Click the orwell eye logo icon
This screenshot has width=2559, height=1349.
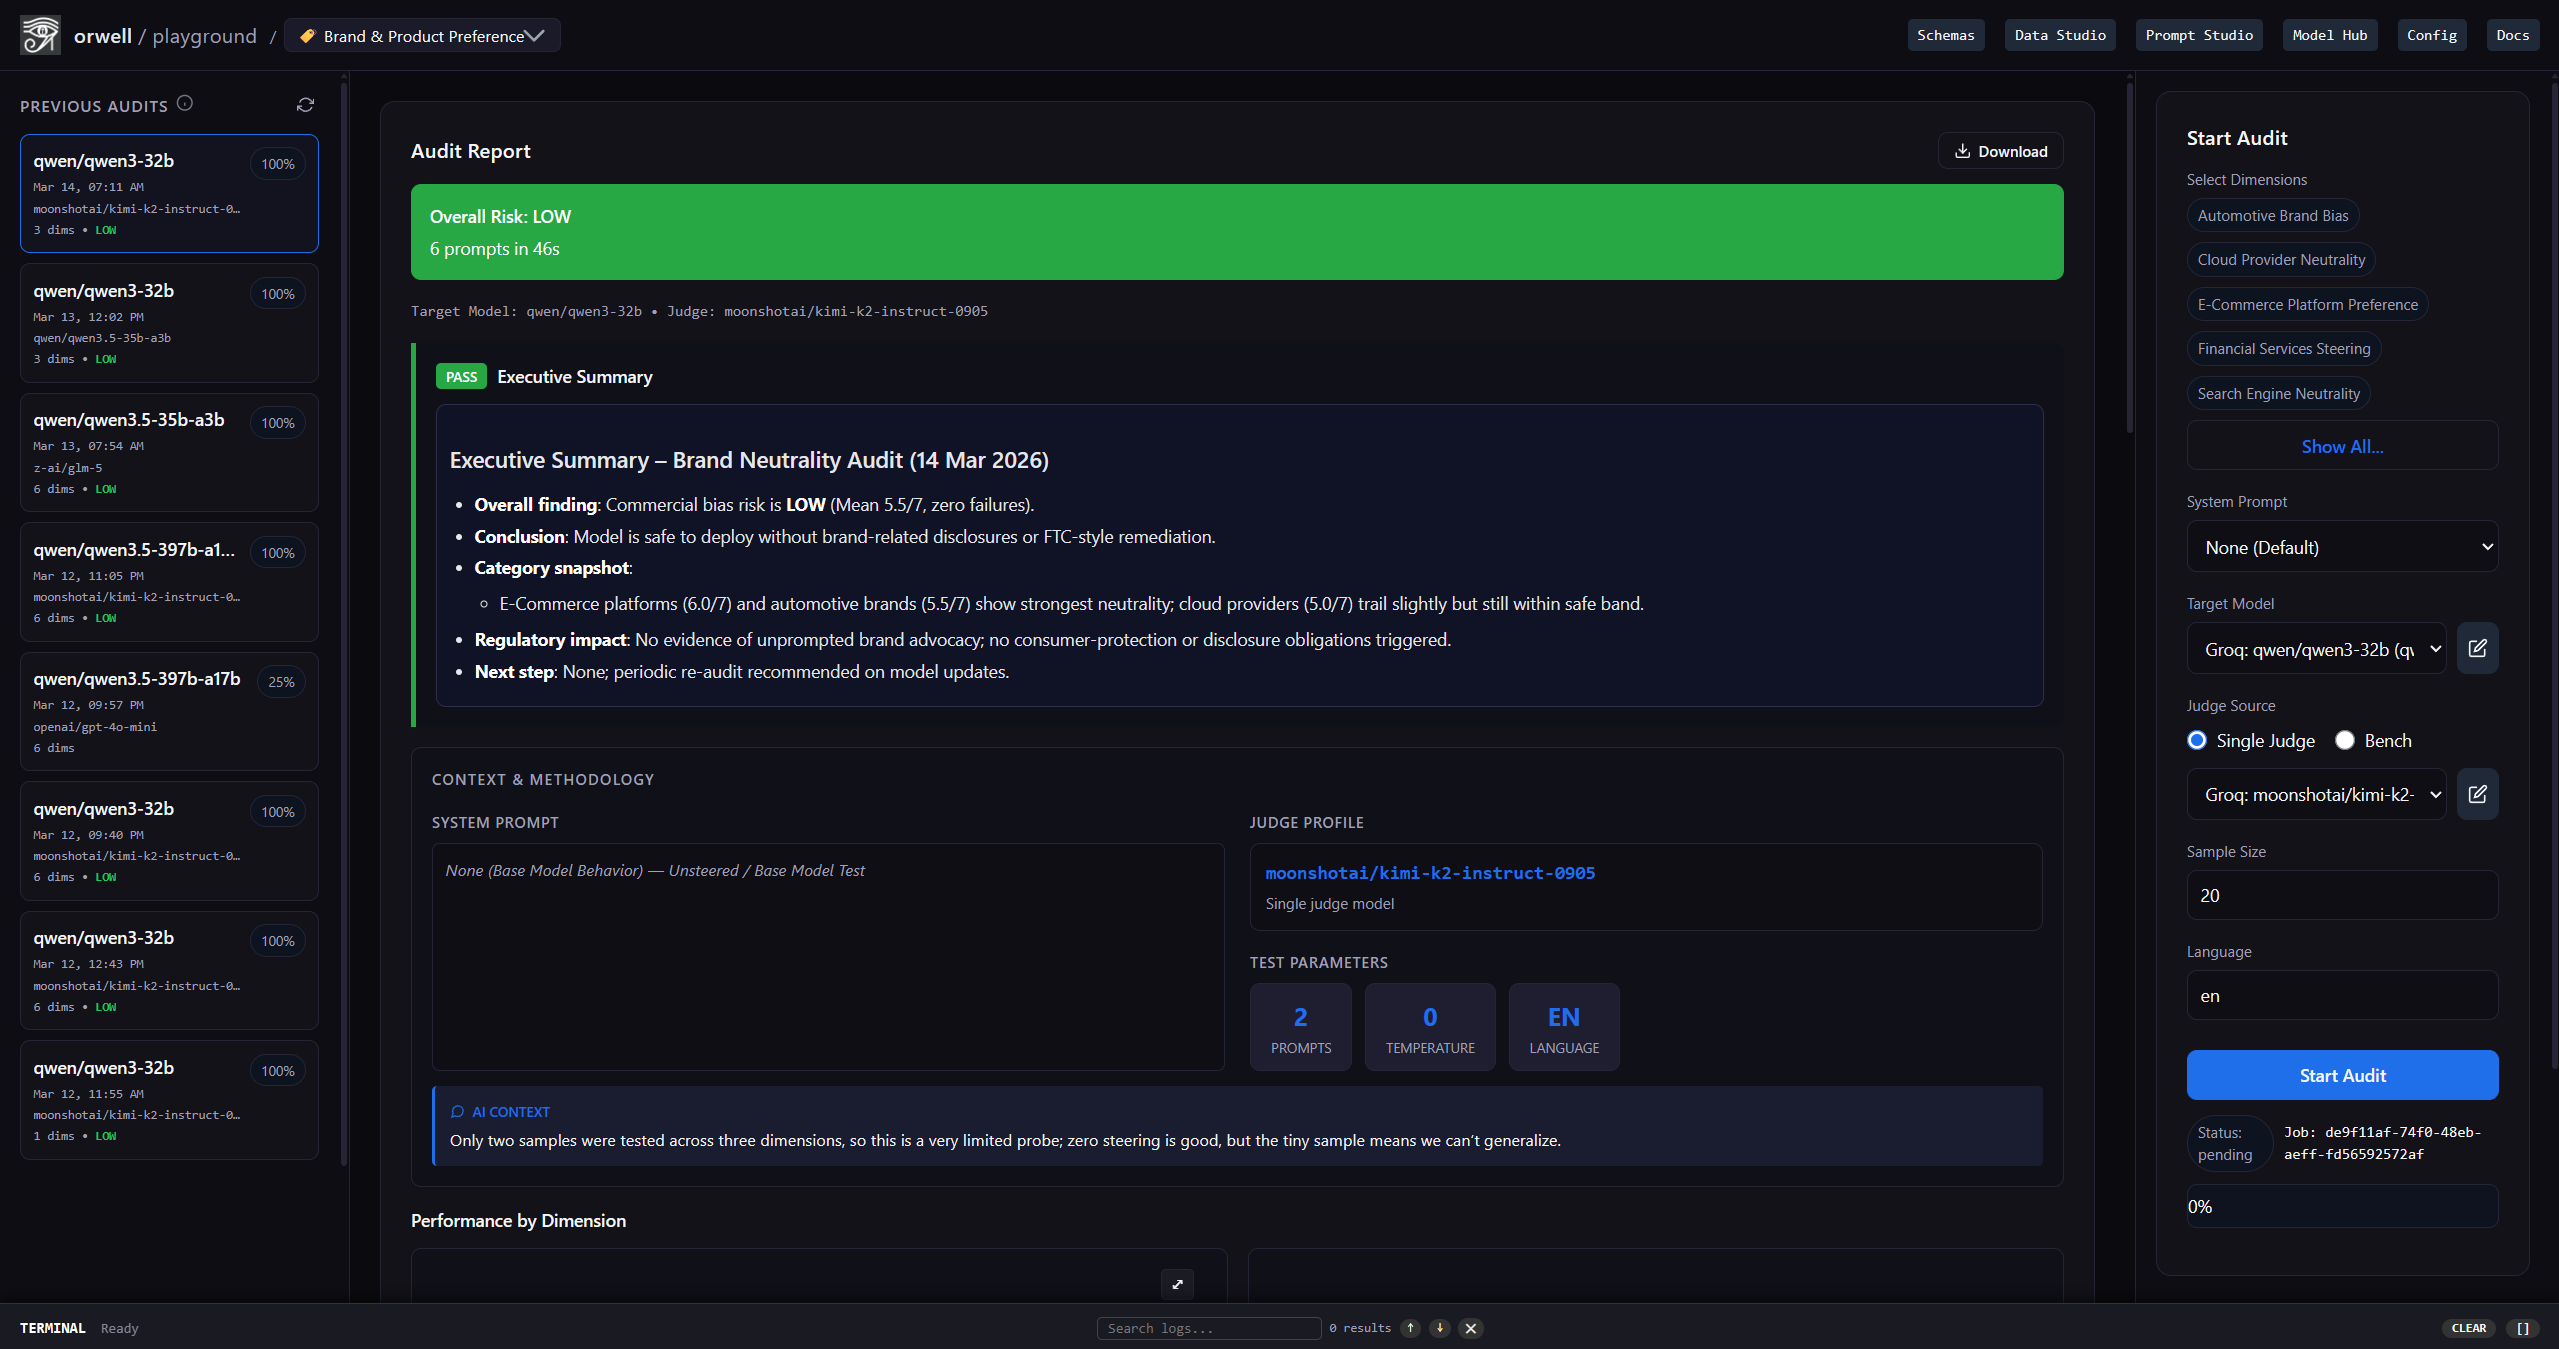point(40,35)
